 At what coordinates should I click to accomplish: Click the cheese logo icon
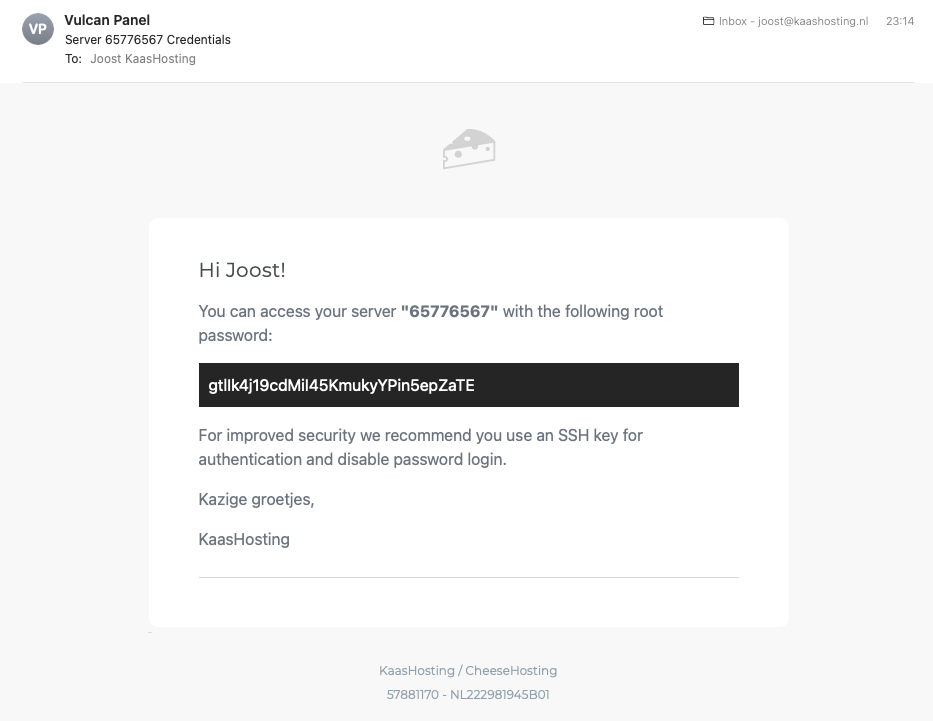tap(469, 149)
